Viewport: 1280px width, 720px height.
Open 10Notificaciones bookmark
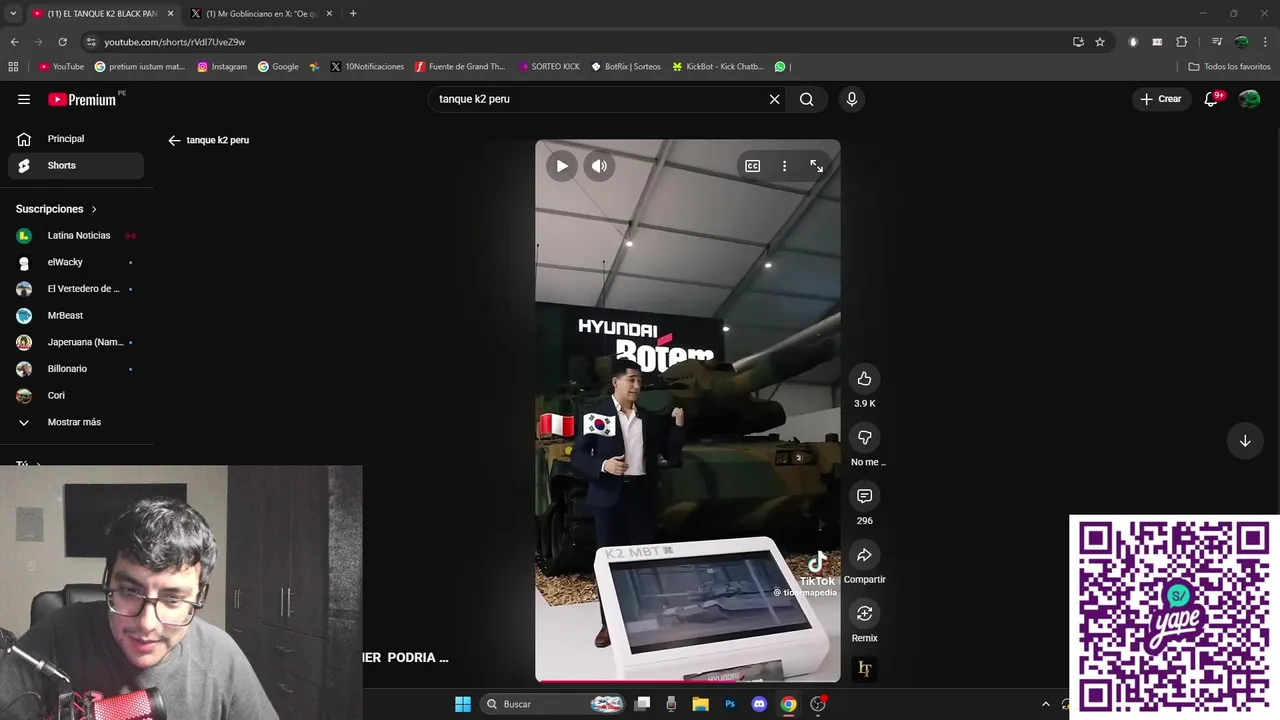click(367, 66)
